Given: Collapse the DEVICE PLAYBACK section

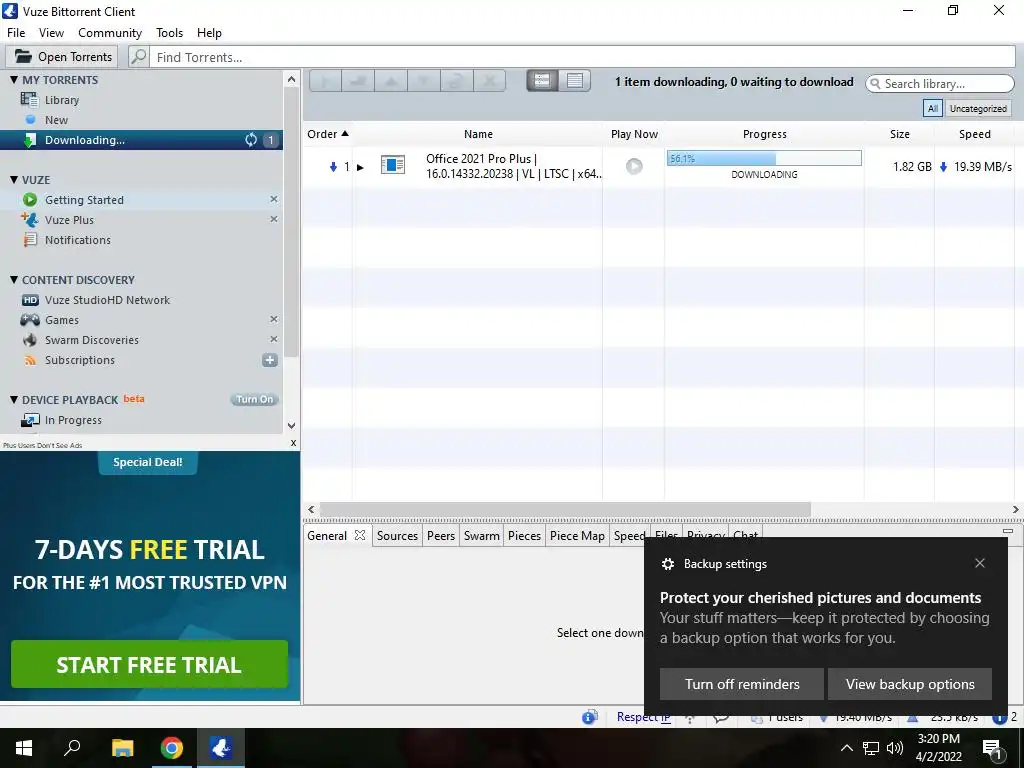Looking at the screenshot, I should (14, 400).
